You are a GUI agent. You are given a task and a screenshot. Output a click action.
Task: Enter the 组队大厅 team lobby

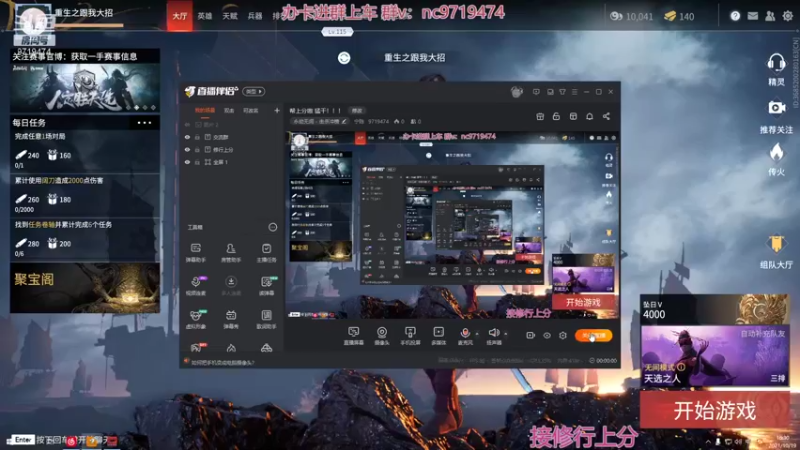776,252
